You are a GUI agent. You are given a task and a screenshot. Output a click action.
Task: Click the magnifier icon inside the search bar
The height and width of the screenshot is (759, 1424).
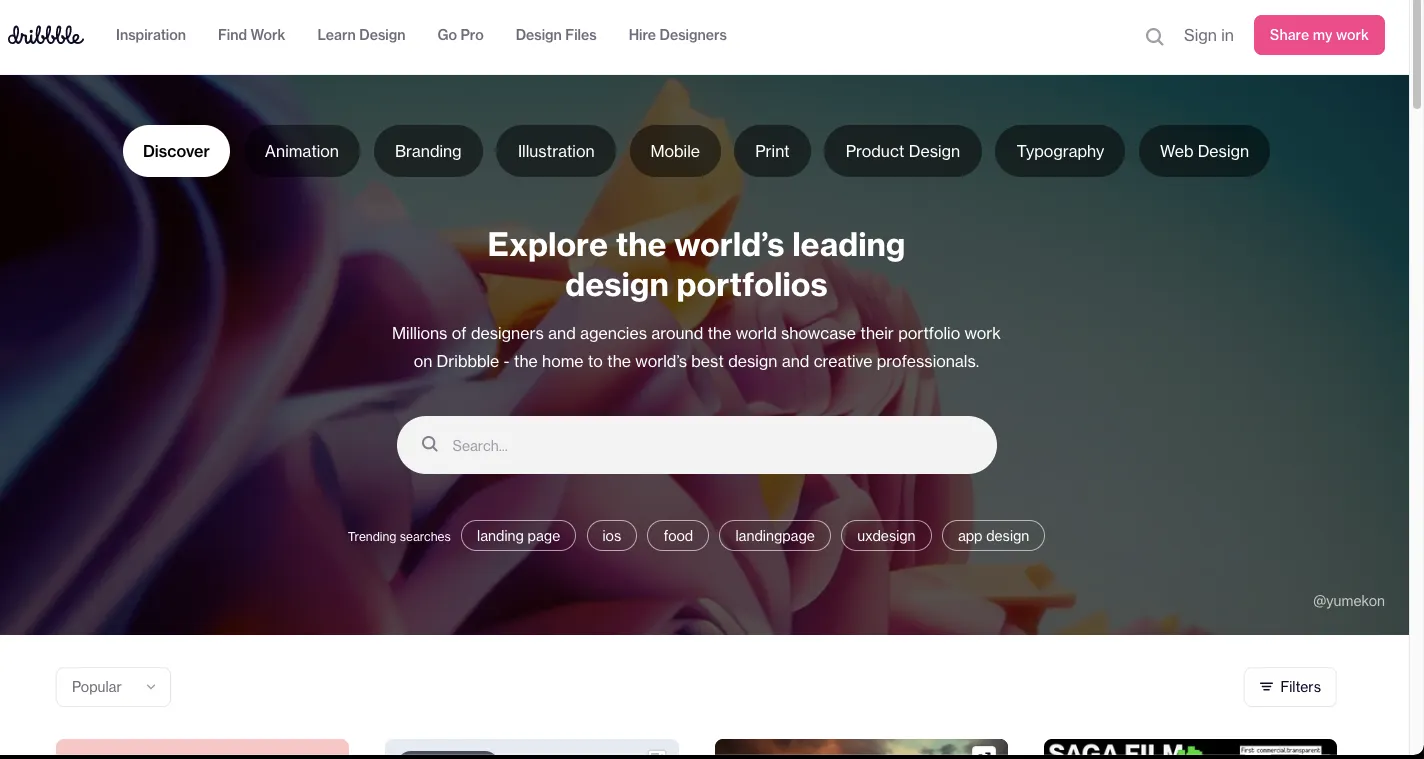point(430,445)
